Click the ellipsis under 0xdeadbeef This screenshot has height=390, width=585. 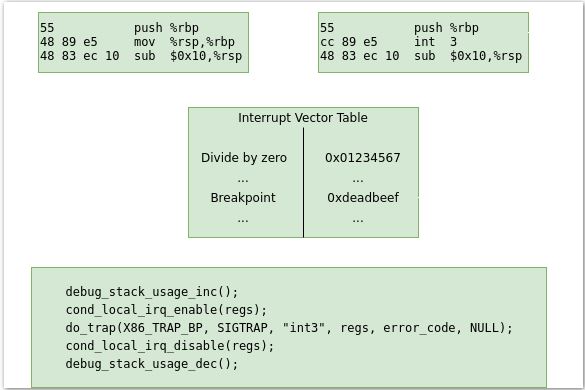point(358,220)
